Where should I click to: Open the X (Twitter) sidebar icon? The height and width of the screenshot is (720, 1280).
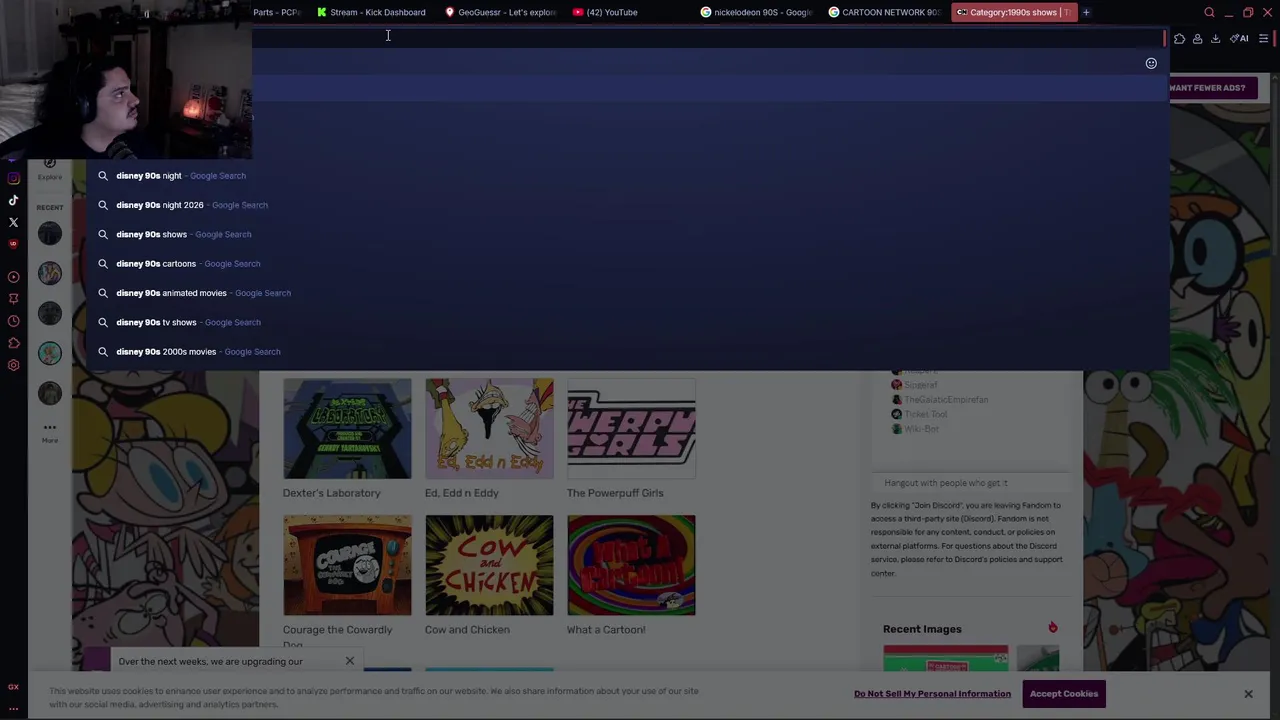click(x=13, y=222)
